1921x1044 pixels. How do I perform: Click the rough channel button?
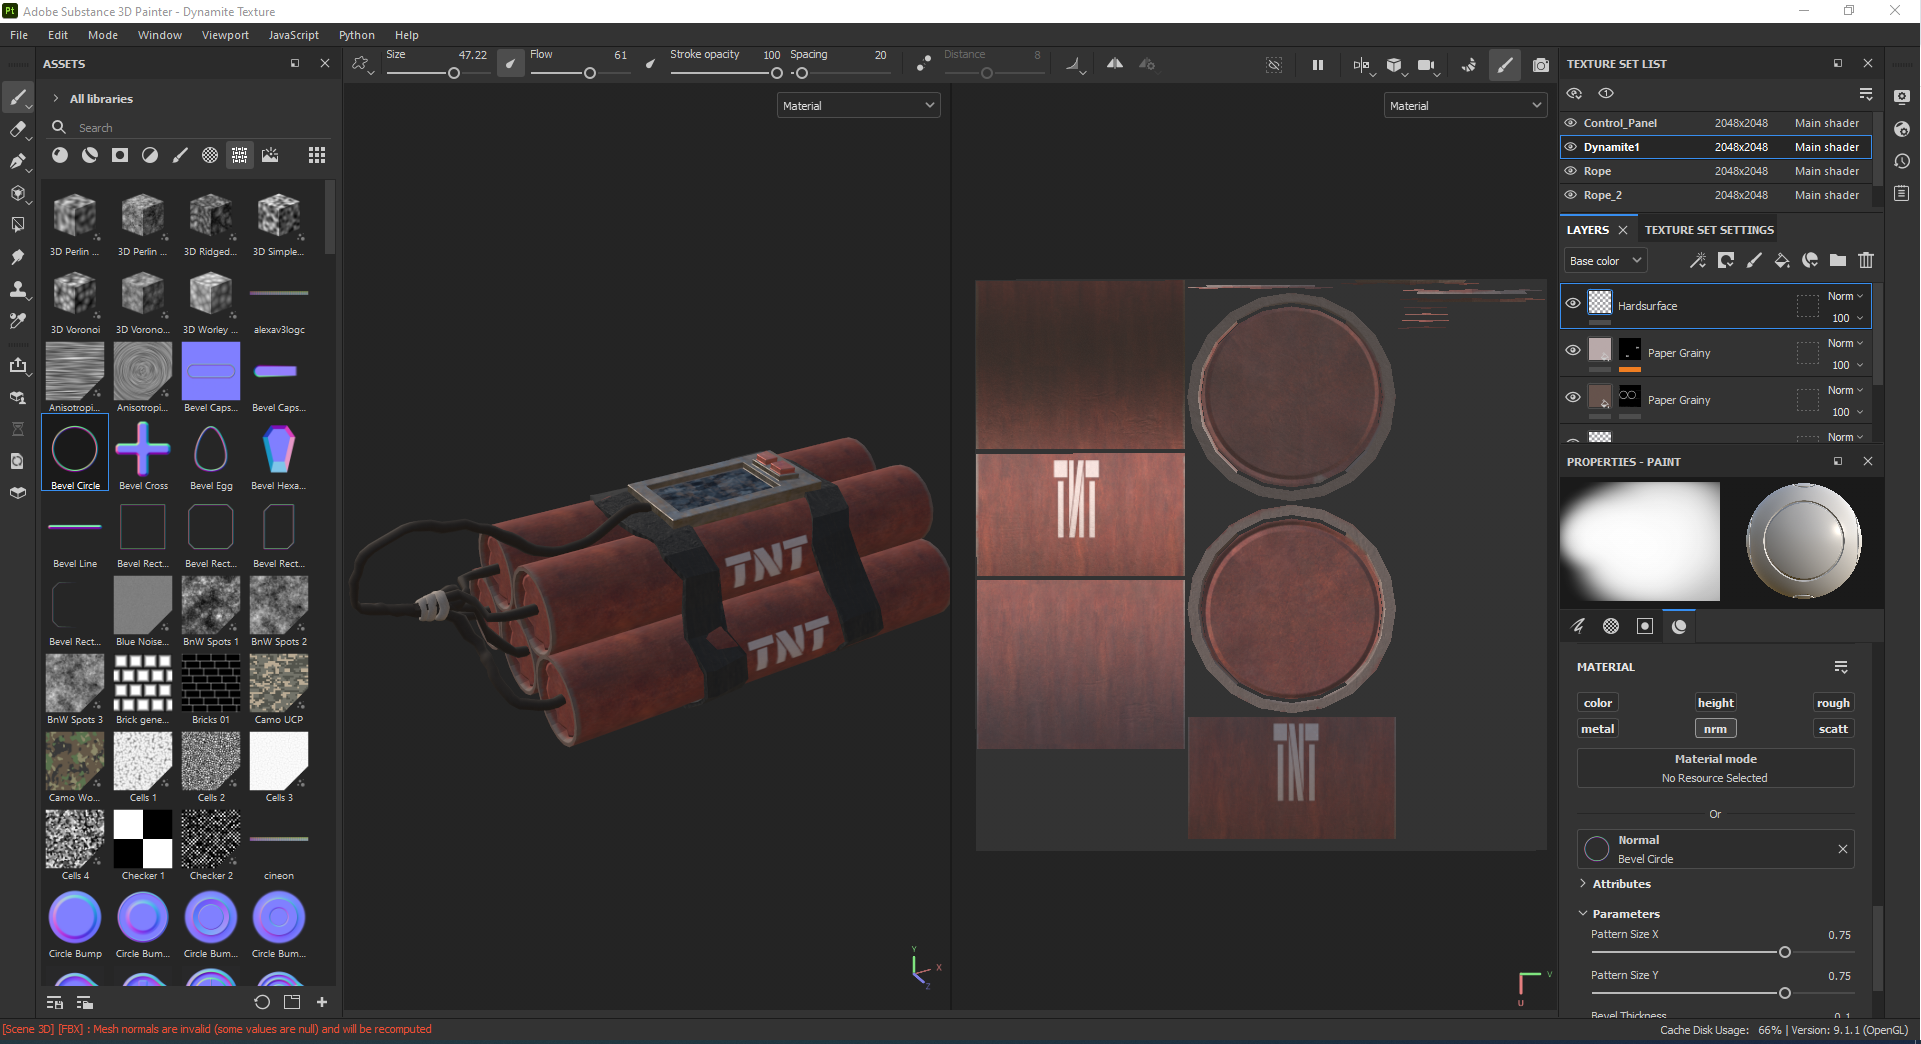[1833, 702]
